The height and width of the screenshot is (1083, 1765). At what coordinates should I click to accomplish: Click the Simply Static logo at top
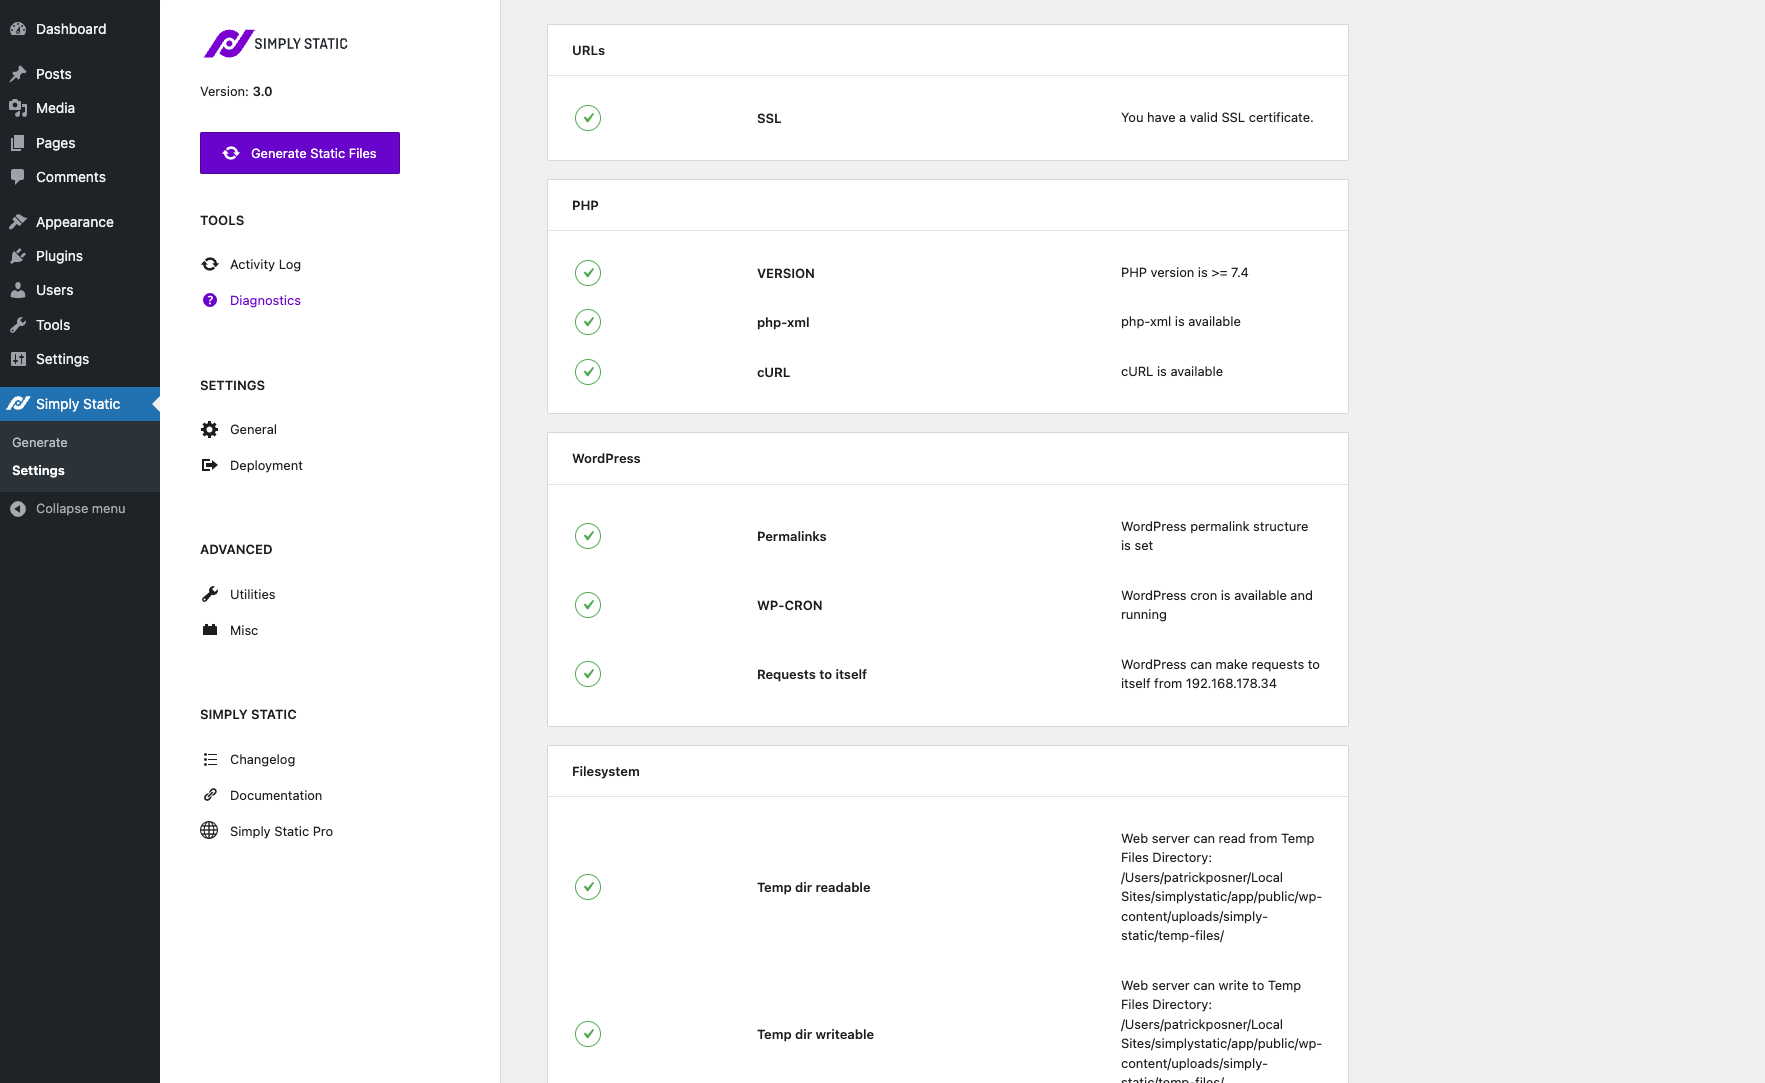276,43
